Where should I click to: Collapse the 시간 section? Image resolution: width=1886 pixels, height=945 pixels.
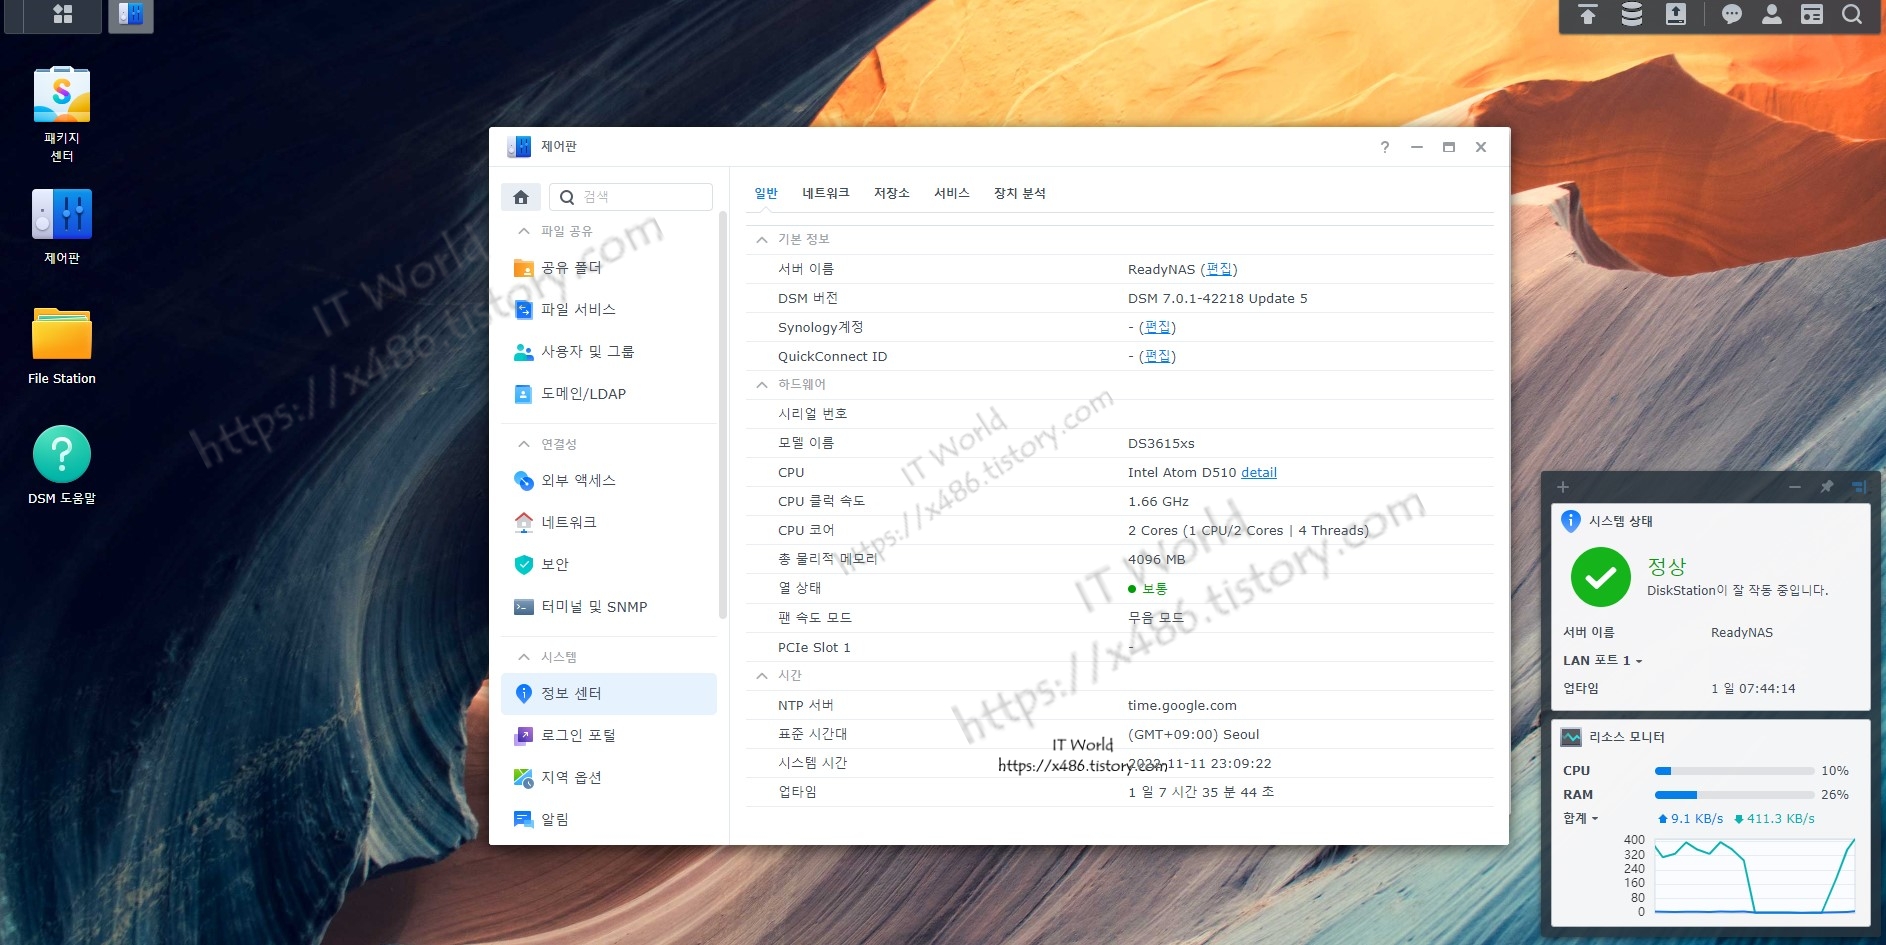pos(762,676)
